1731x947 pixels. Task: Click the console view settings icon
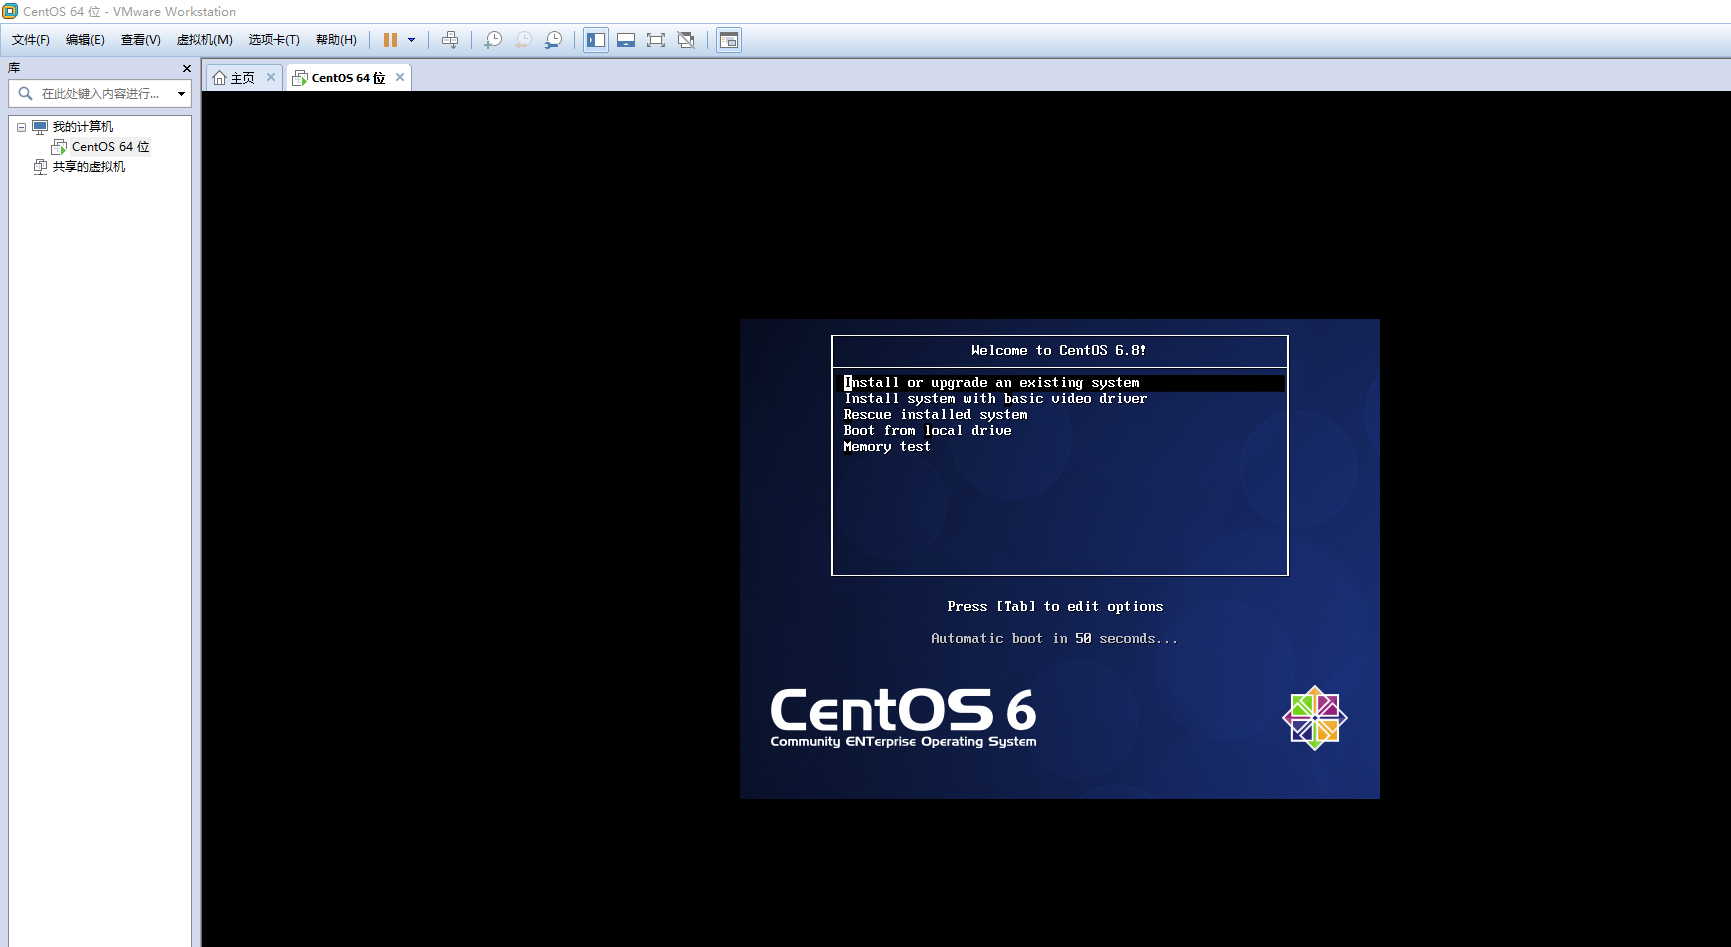[729, 40]
